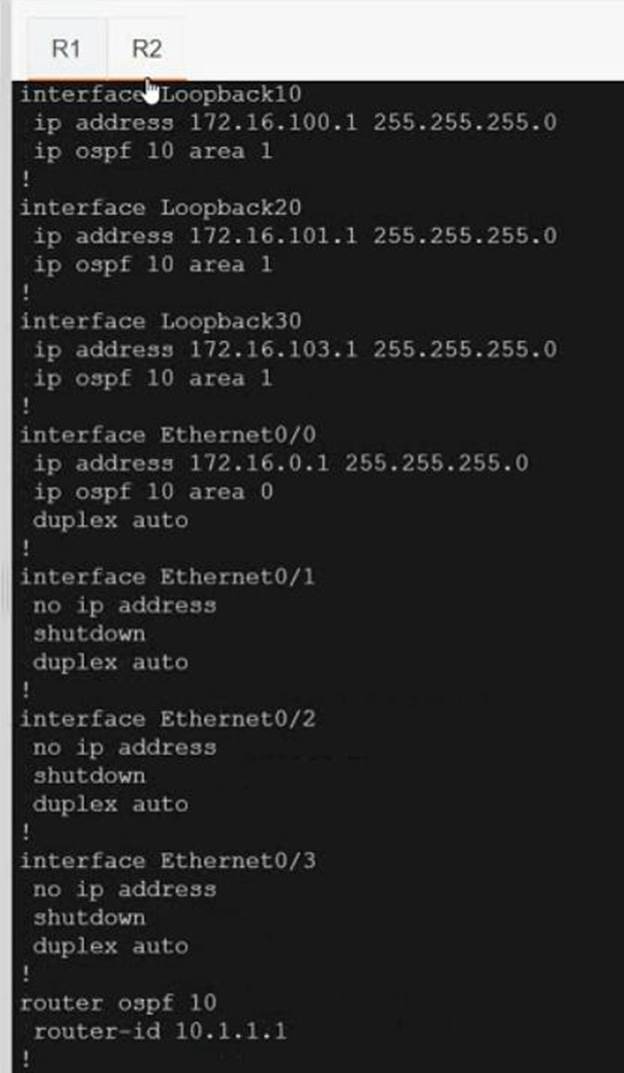Click "ip ospf 10 area 1" under Loopback10
This screenshot has height=1073, width=624.
point(152,152)
